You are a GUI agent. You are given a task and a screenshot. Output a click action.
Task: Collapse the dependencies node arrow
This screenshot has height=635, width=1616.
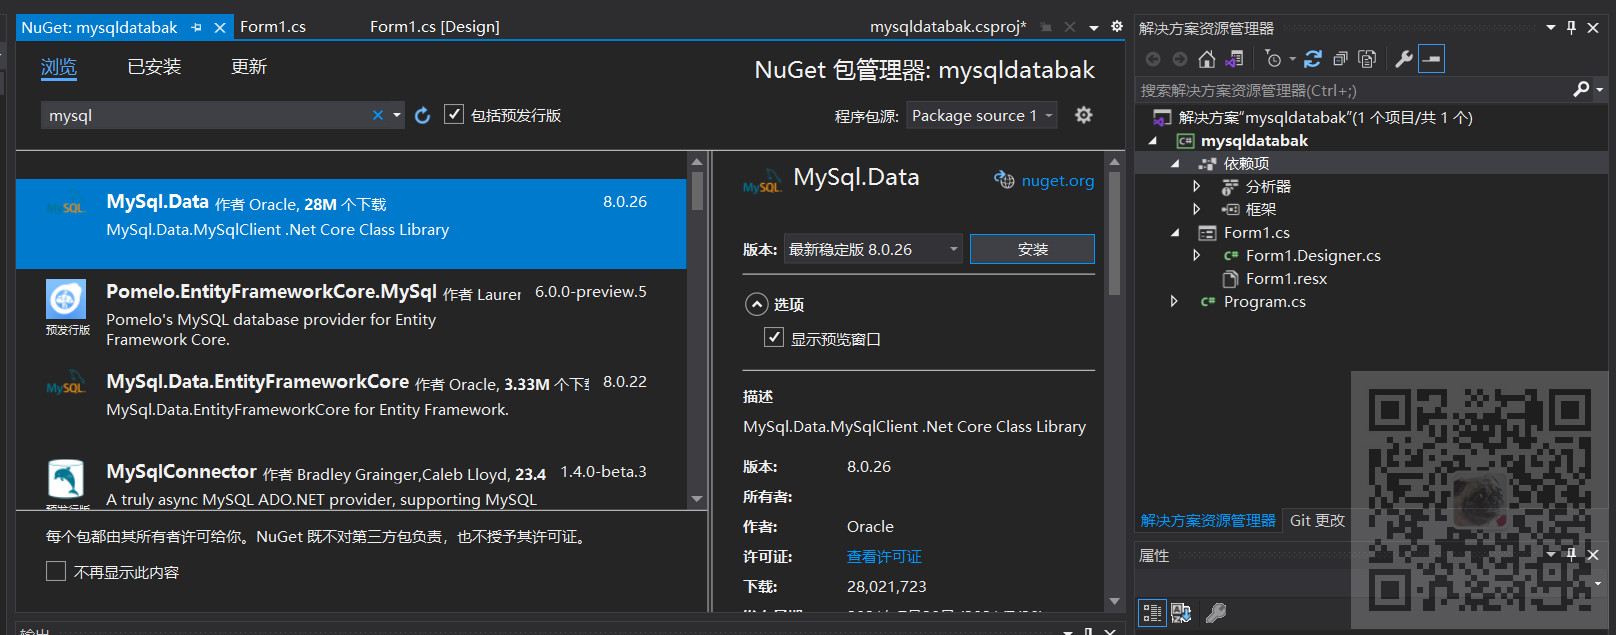pos(1175,164)
